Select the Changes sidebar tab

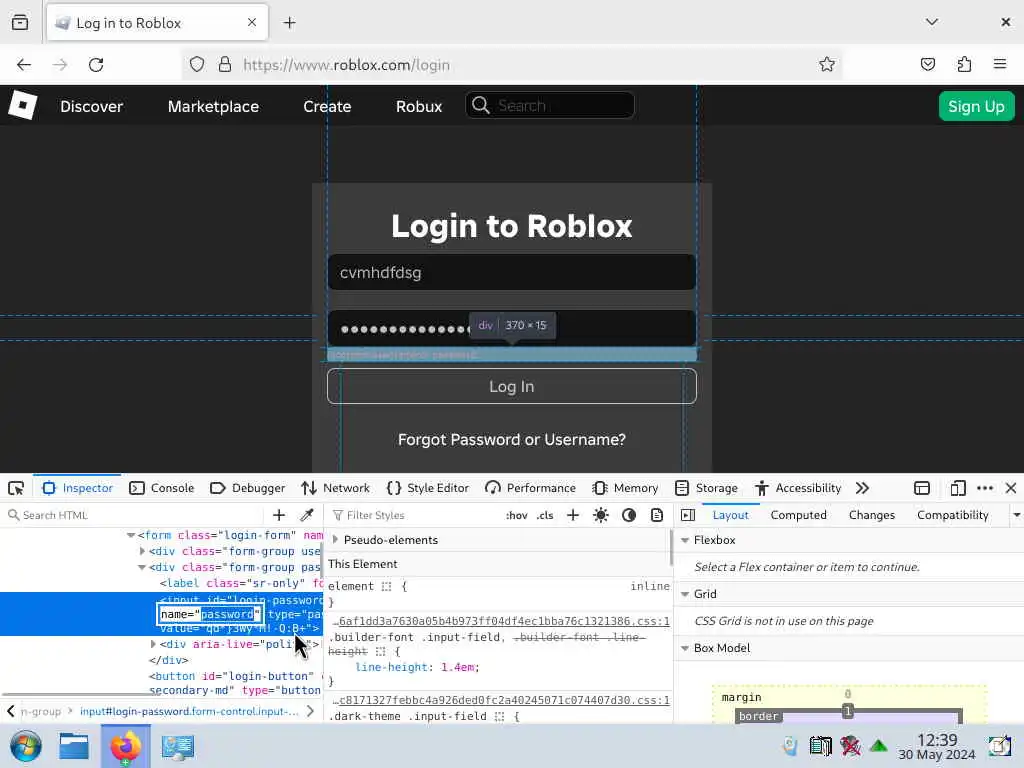pos(871,515)
